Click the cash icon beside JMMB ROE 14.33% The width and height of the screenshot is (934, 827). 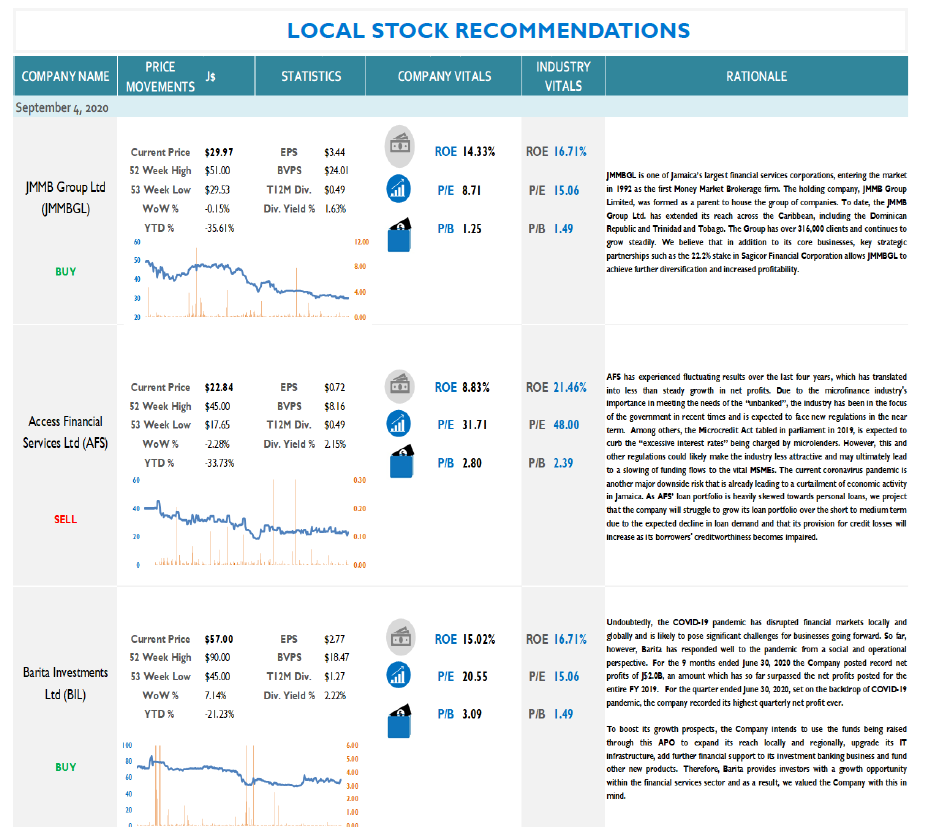click(x=400, y=146)
